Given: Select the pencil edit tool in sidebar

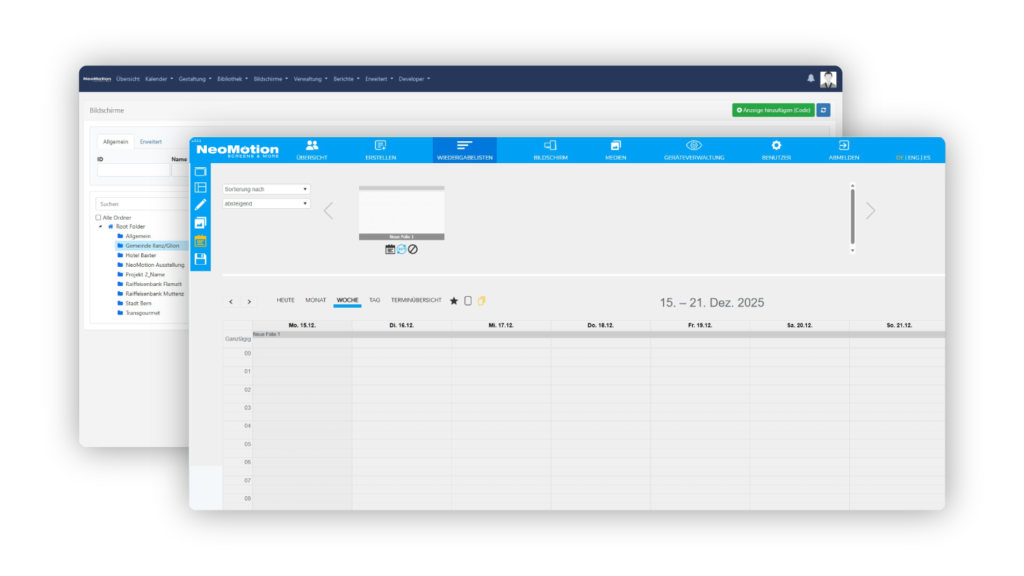Looking at the screenshot, I should pos(200,205).
